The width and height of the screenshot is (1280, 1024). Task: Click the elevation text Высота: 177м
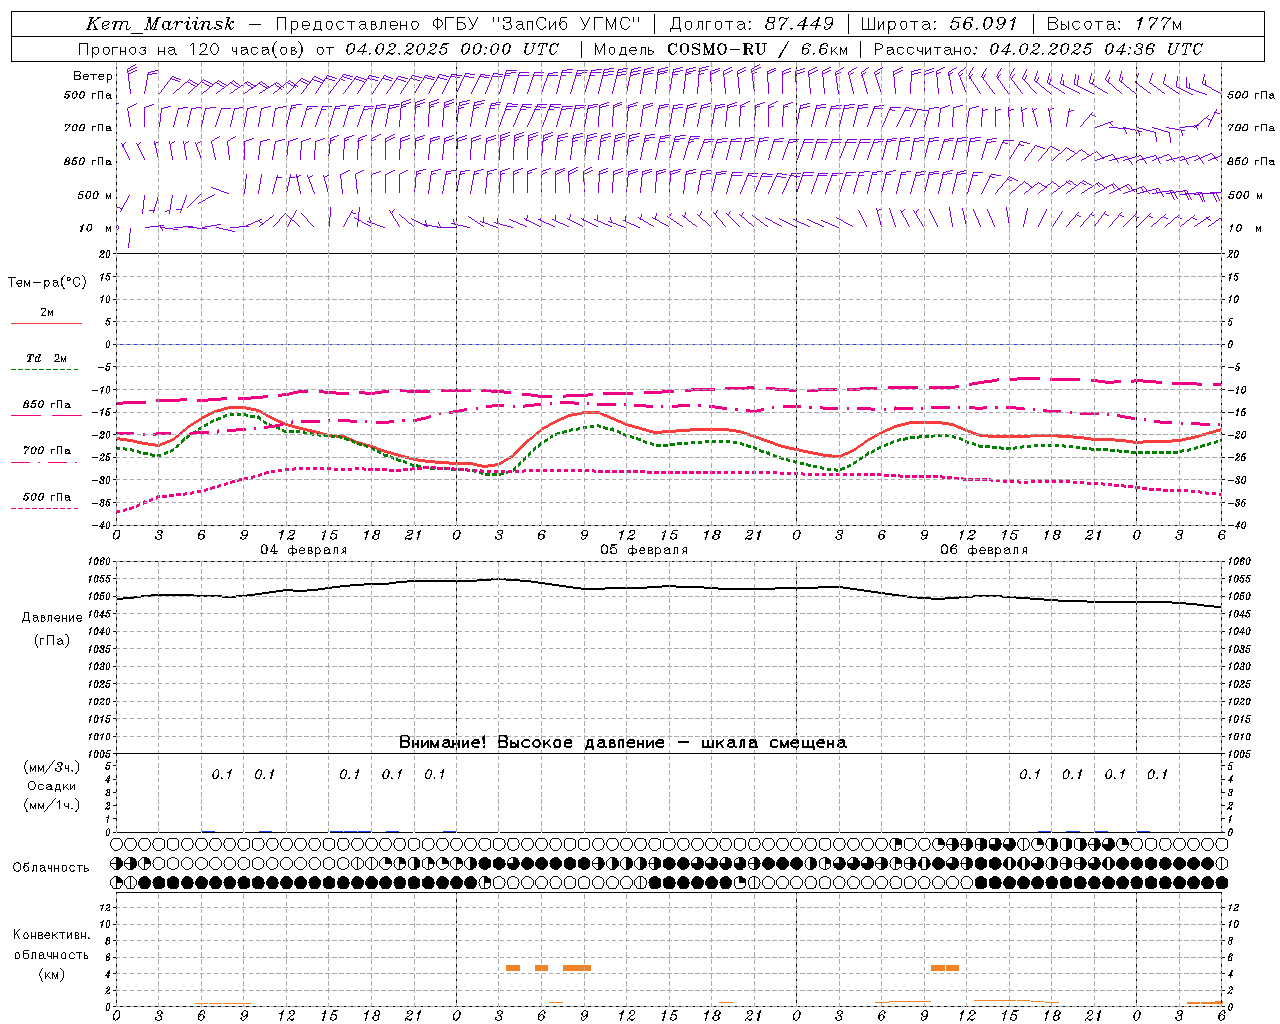(1114, 24)
